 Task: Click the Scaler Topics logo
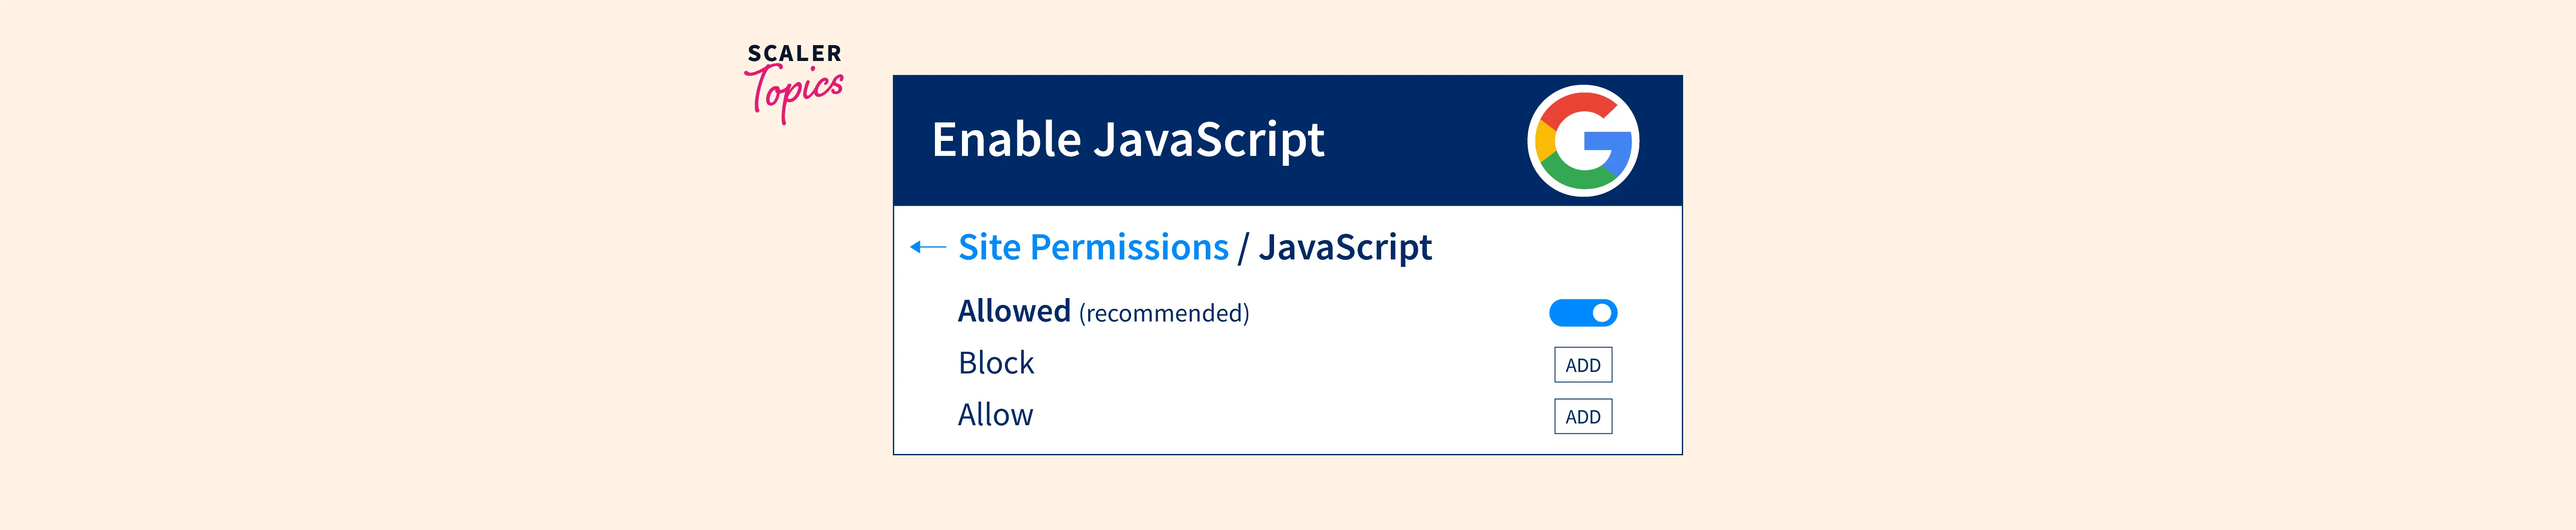coord(795,82)
